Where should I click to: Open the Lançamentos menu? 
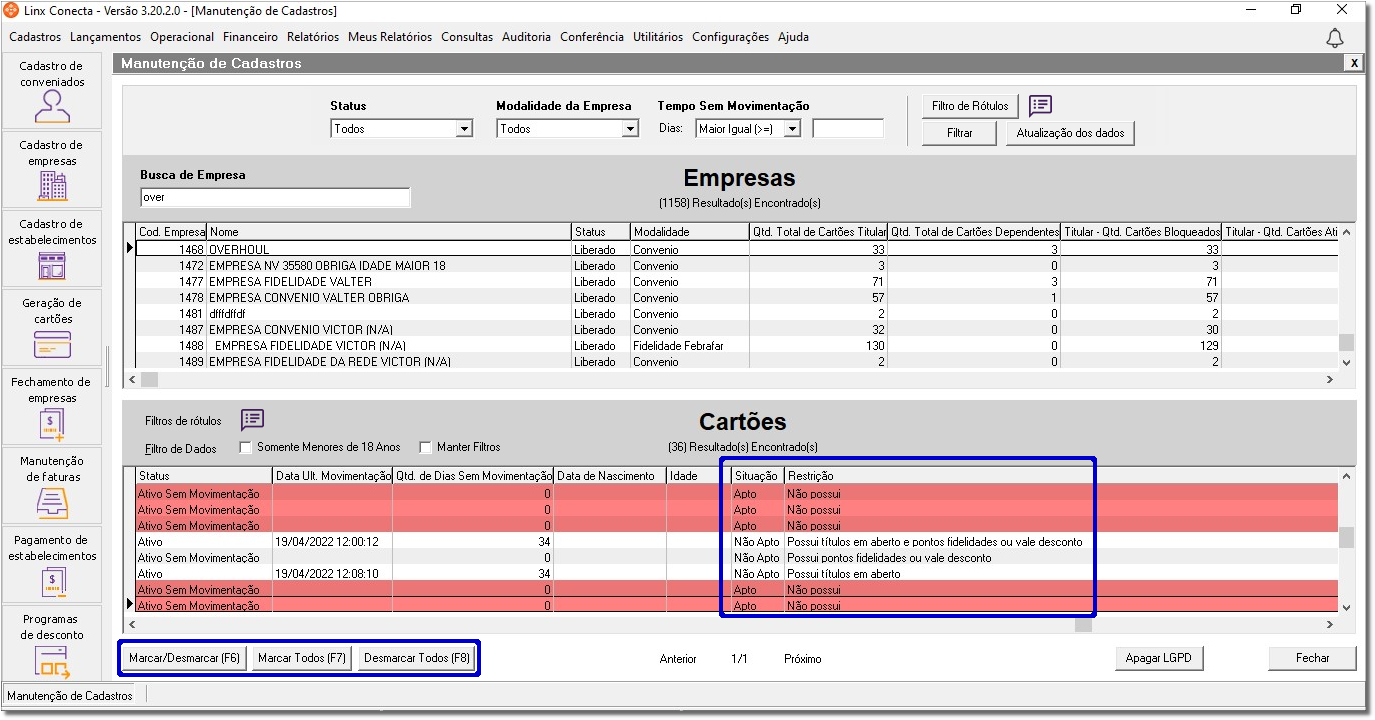(105, 37)
